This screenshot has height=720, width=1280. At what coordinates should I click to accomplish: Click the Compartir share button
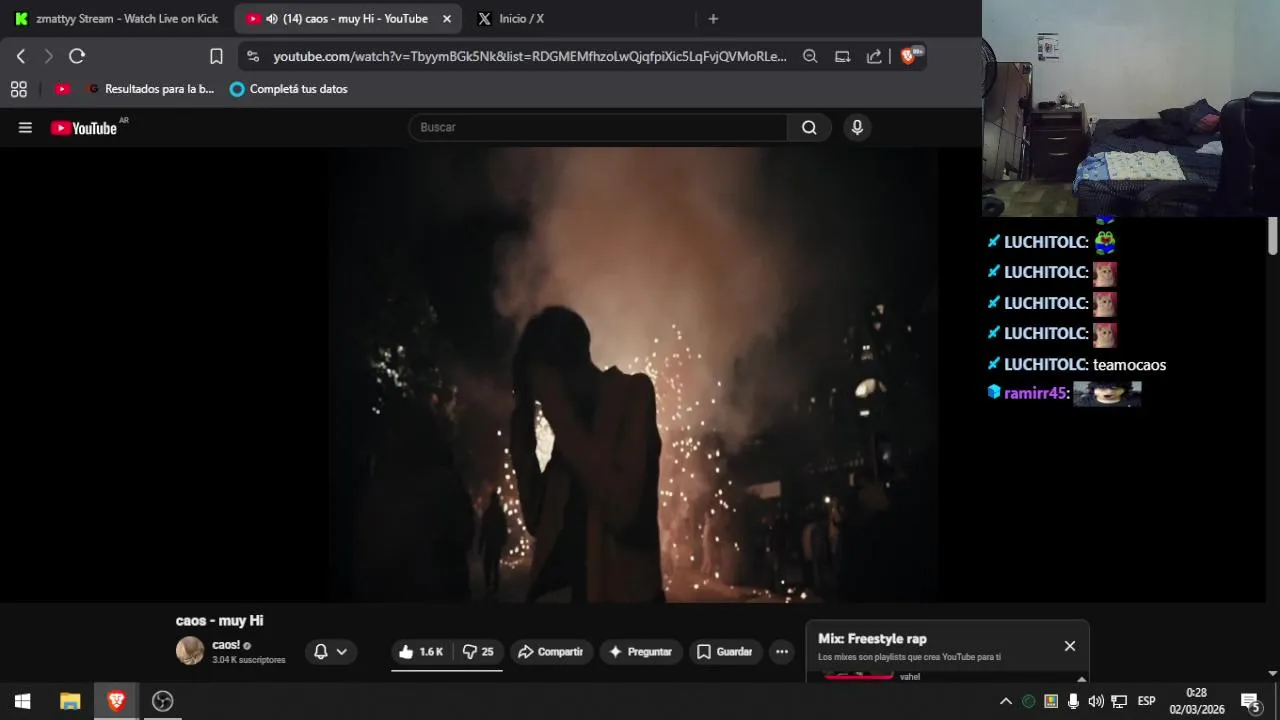(551, 652)
